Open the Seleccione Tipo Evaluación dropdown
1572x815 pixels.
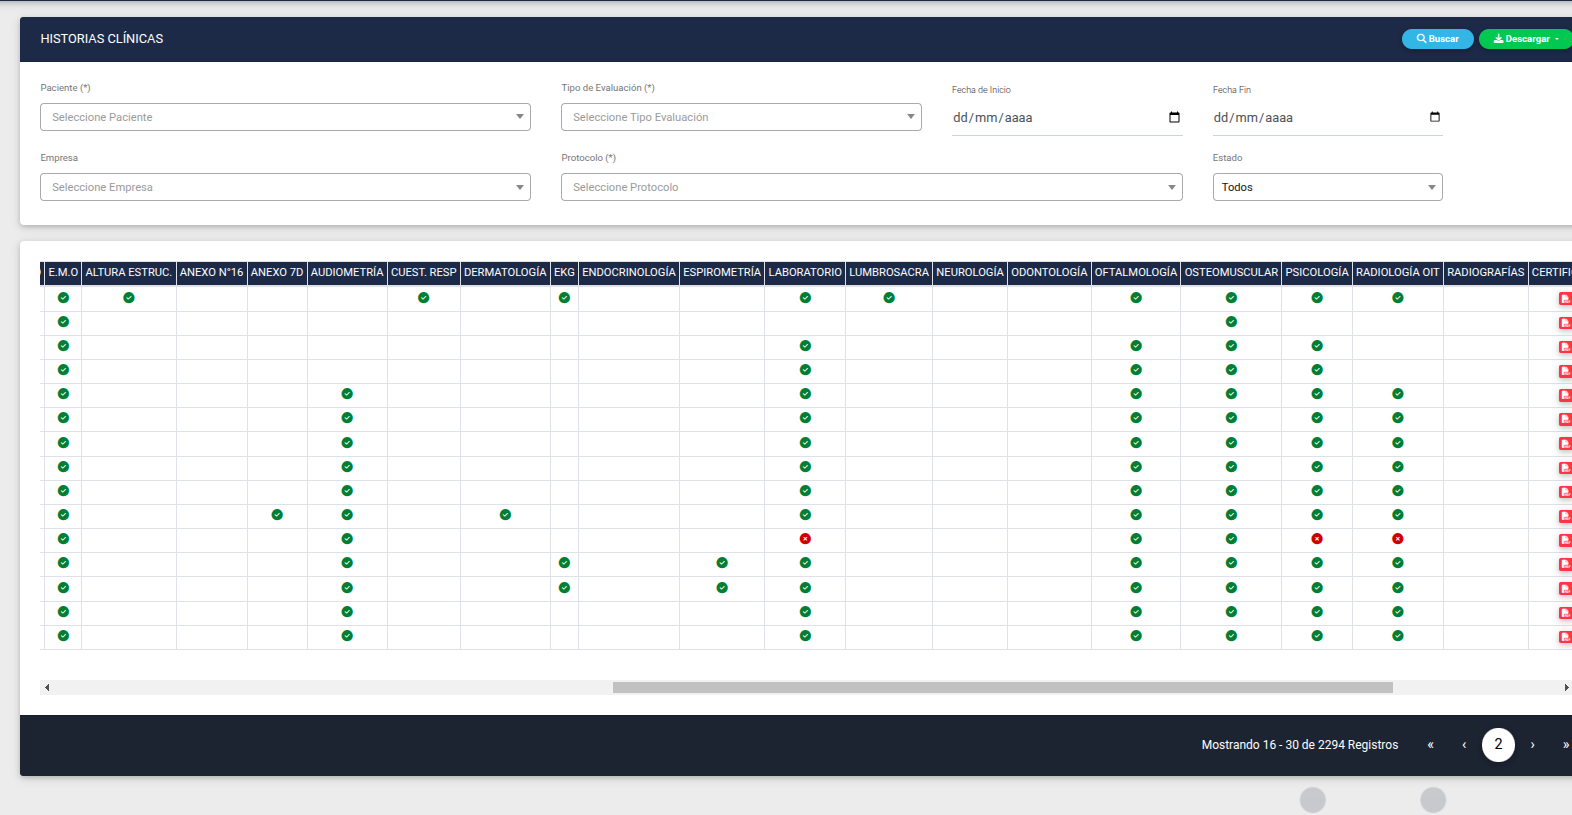click(x=741, y=117)
